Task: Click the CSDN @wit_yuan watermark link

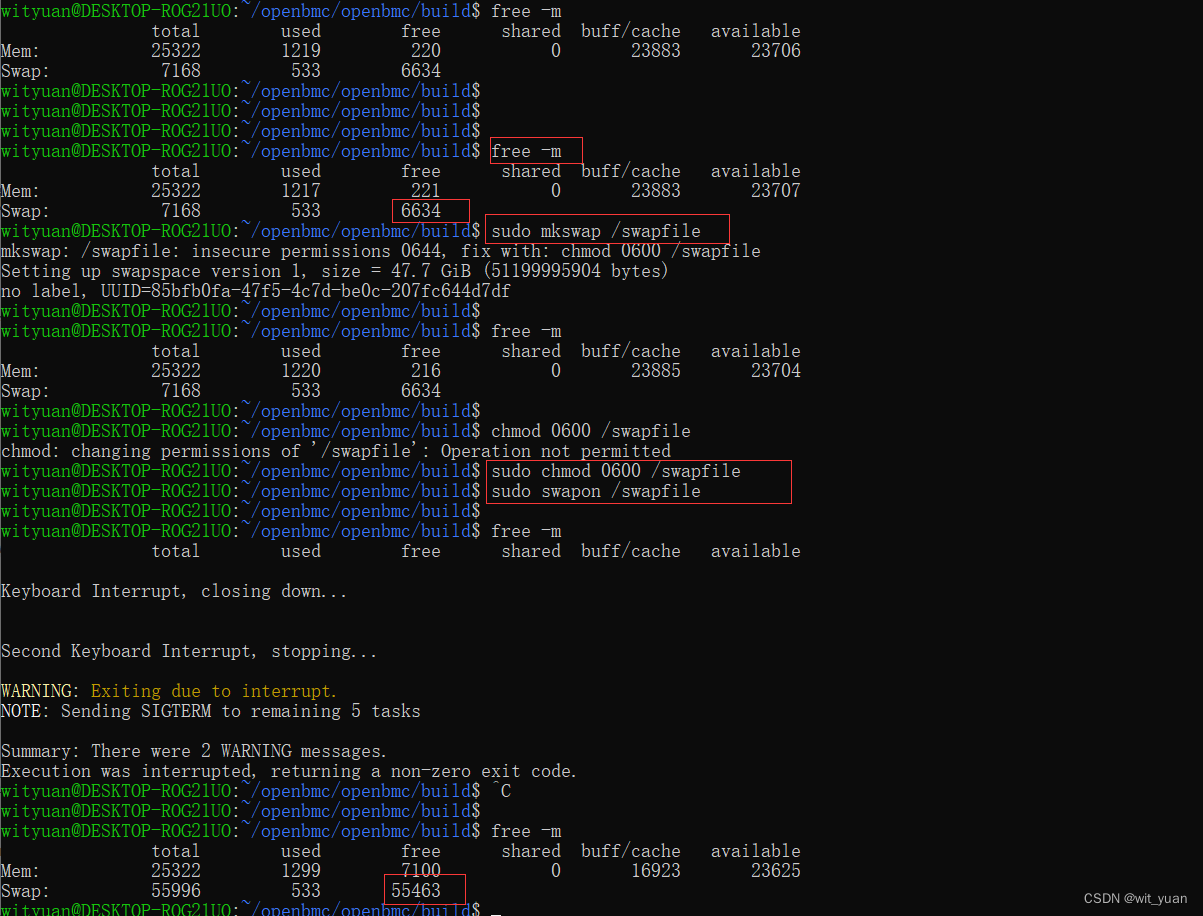Action: (1135, 899)
